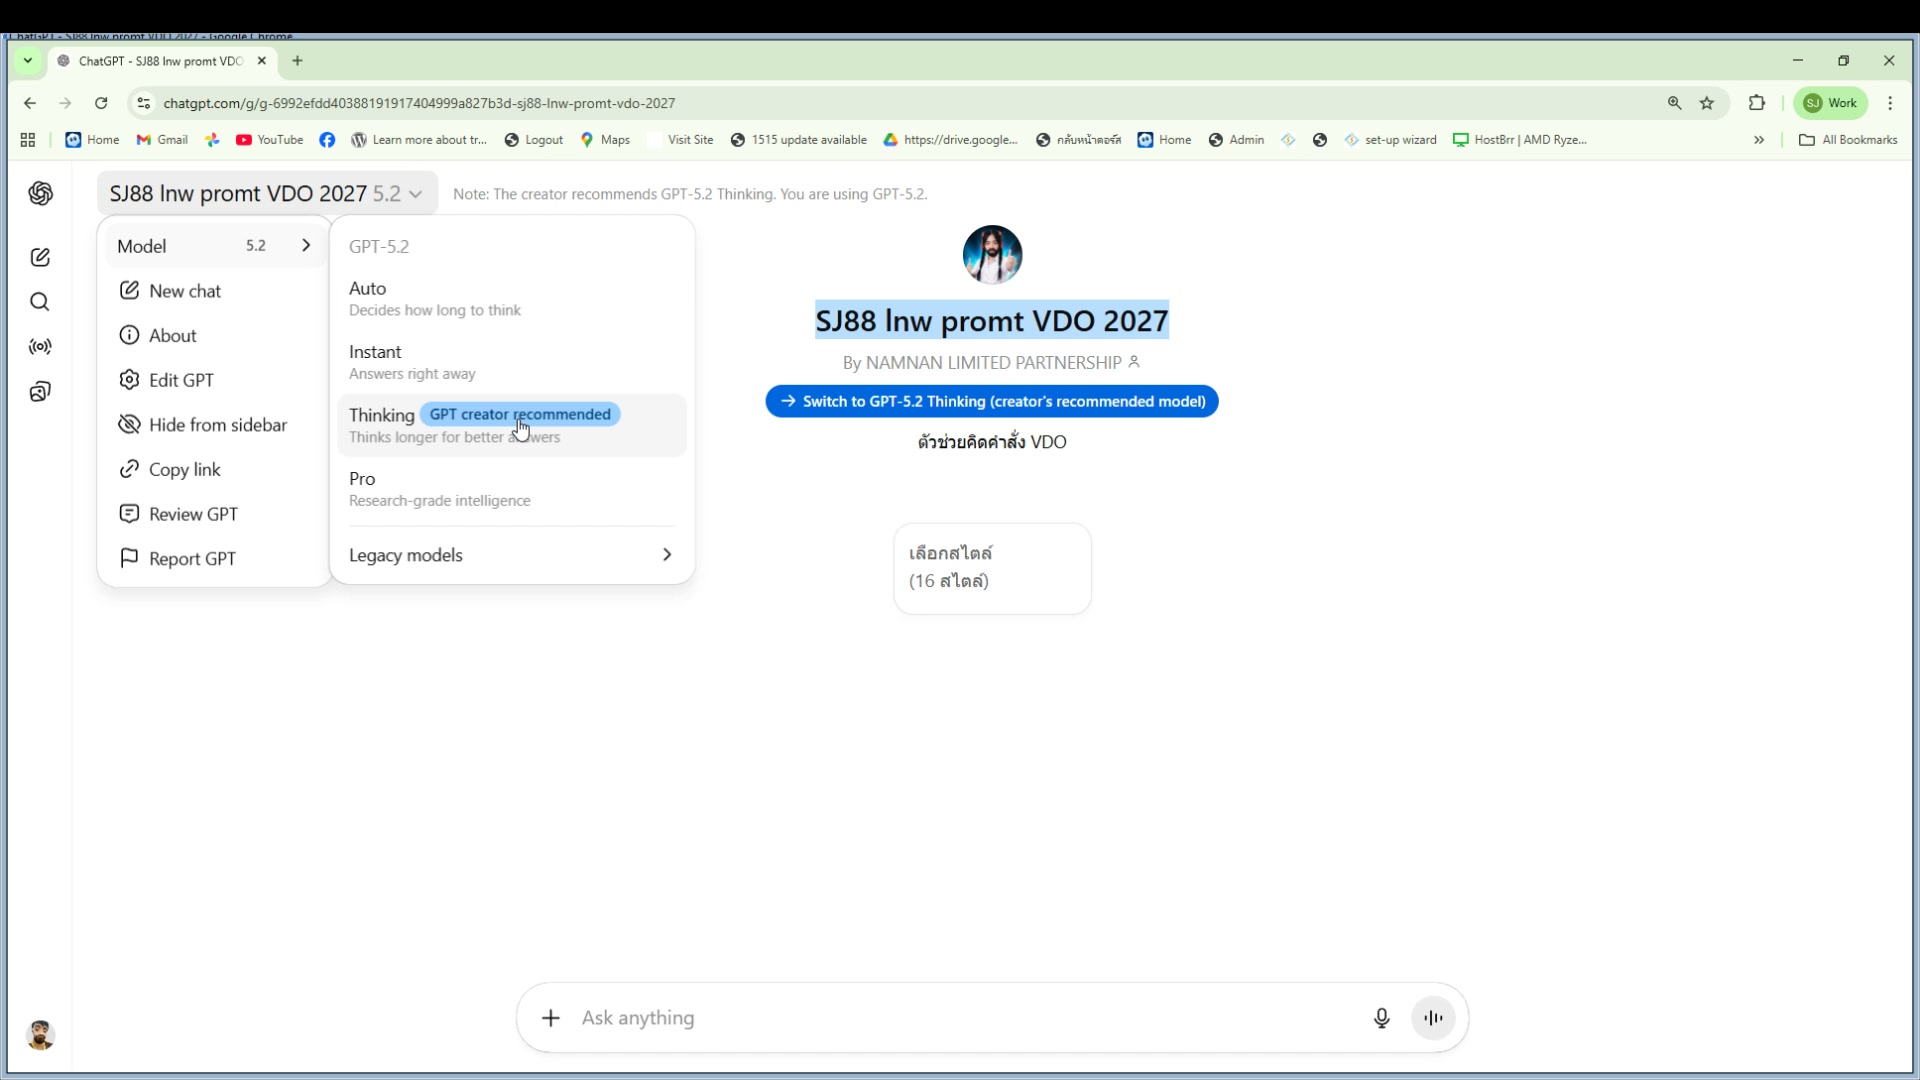Select Hide from sidebar menu item

coord(218,424)
